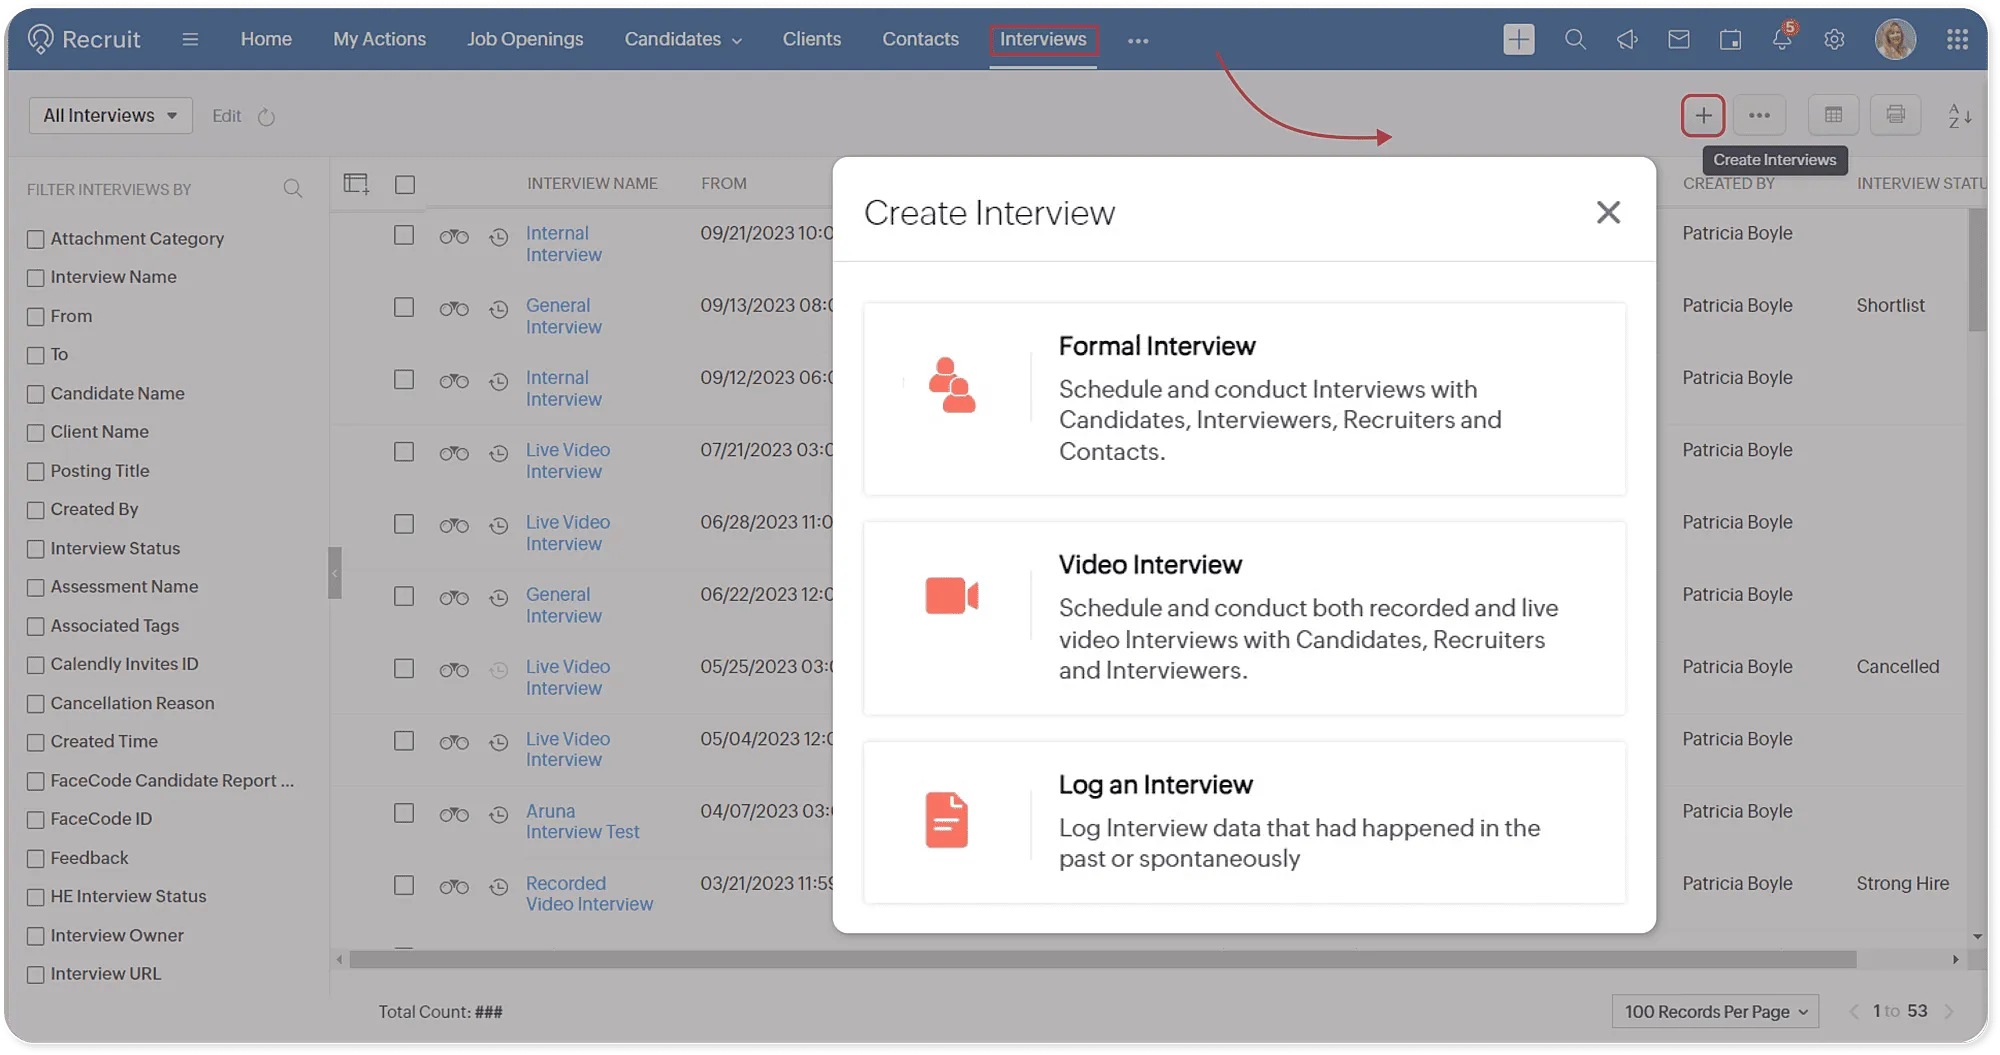This screenshot has height=1055, width=2000.
Task: Click the search magnifier in top bar
Action: point(1575,40)
